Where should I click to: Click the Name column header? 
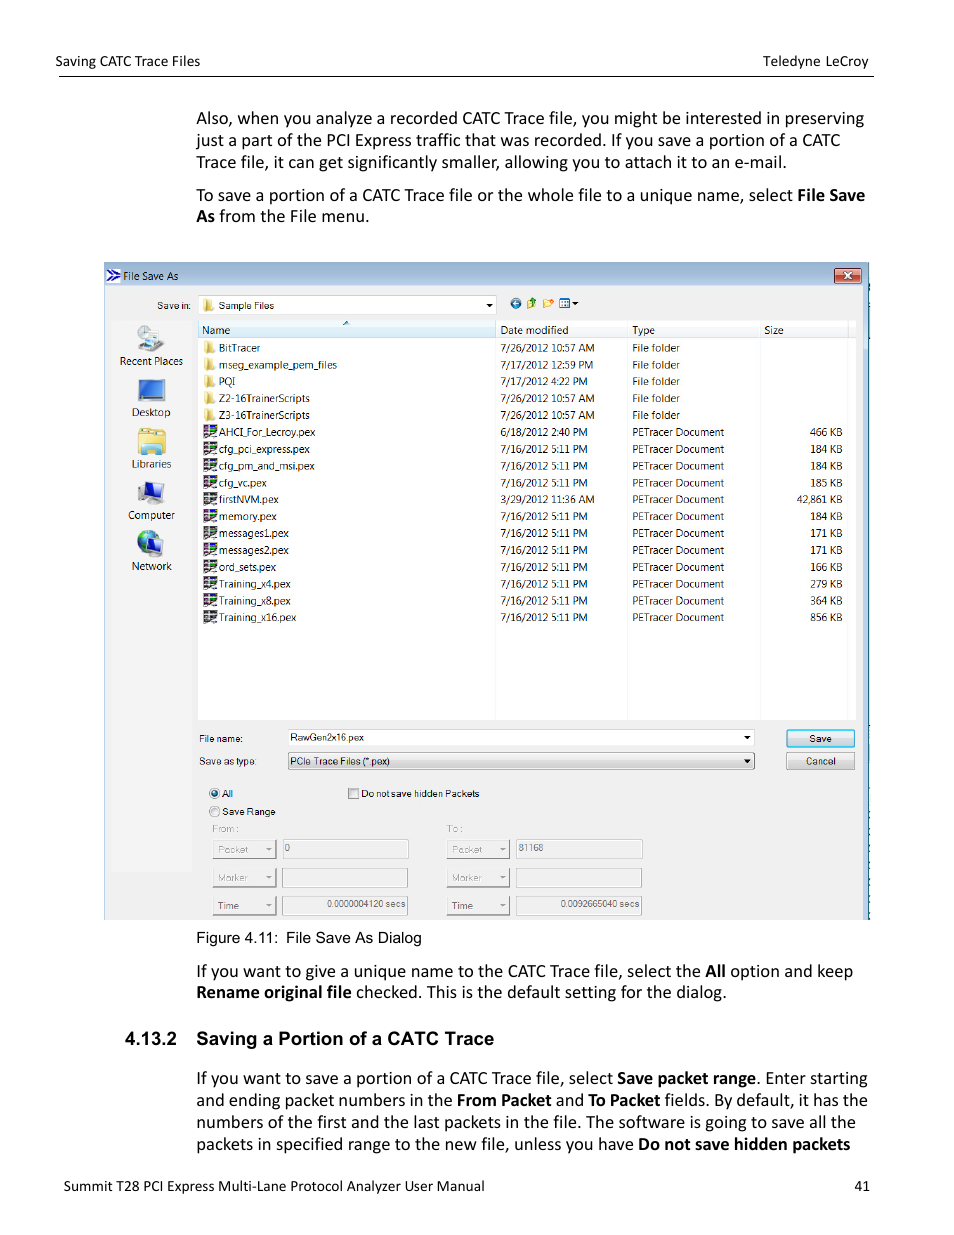pos(215,329)
